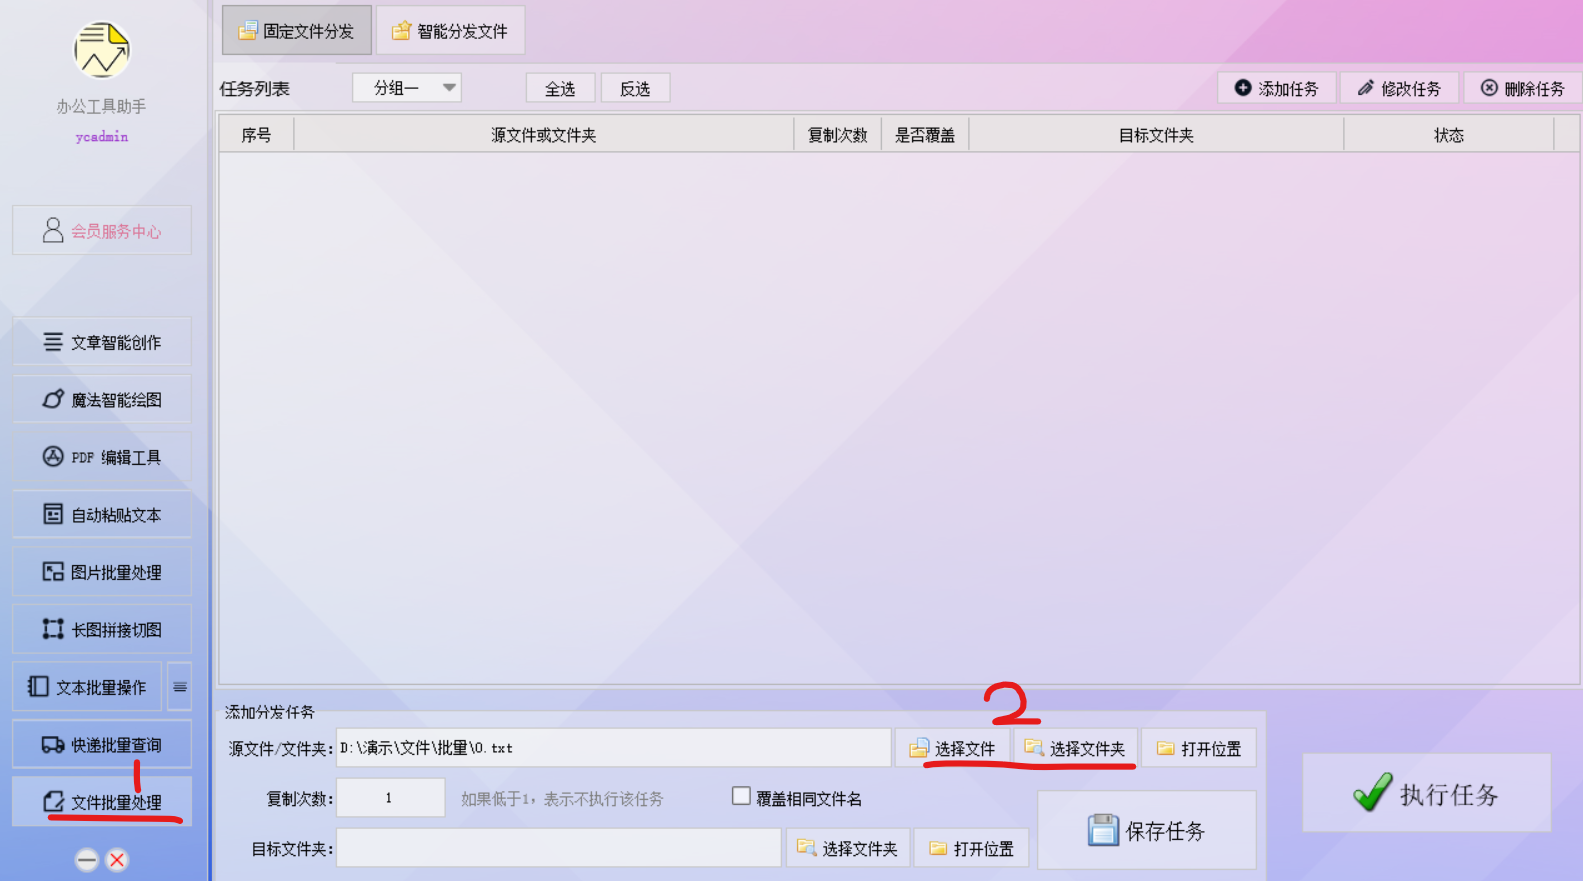
Task: Switch to 固定文件分发 tab
Action: pyautogui.click(x=297, y=31)
